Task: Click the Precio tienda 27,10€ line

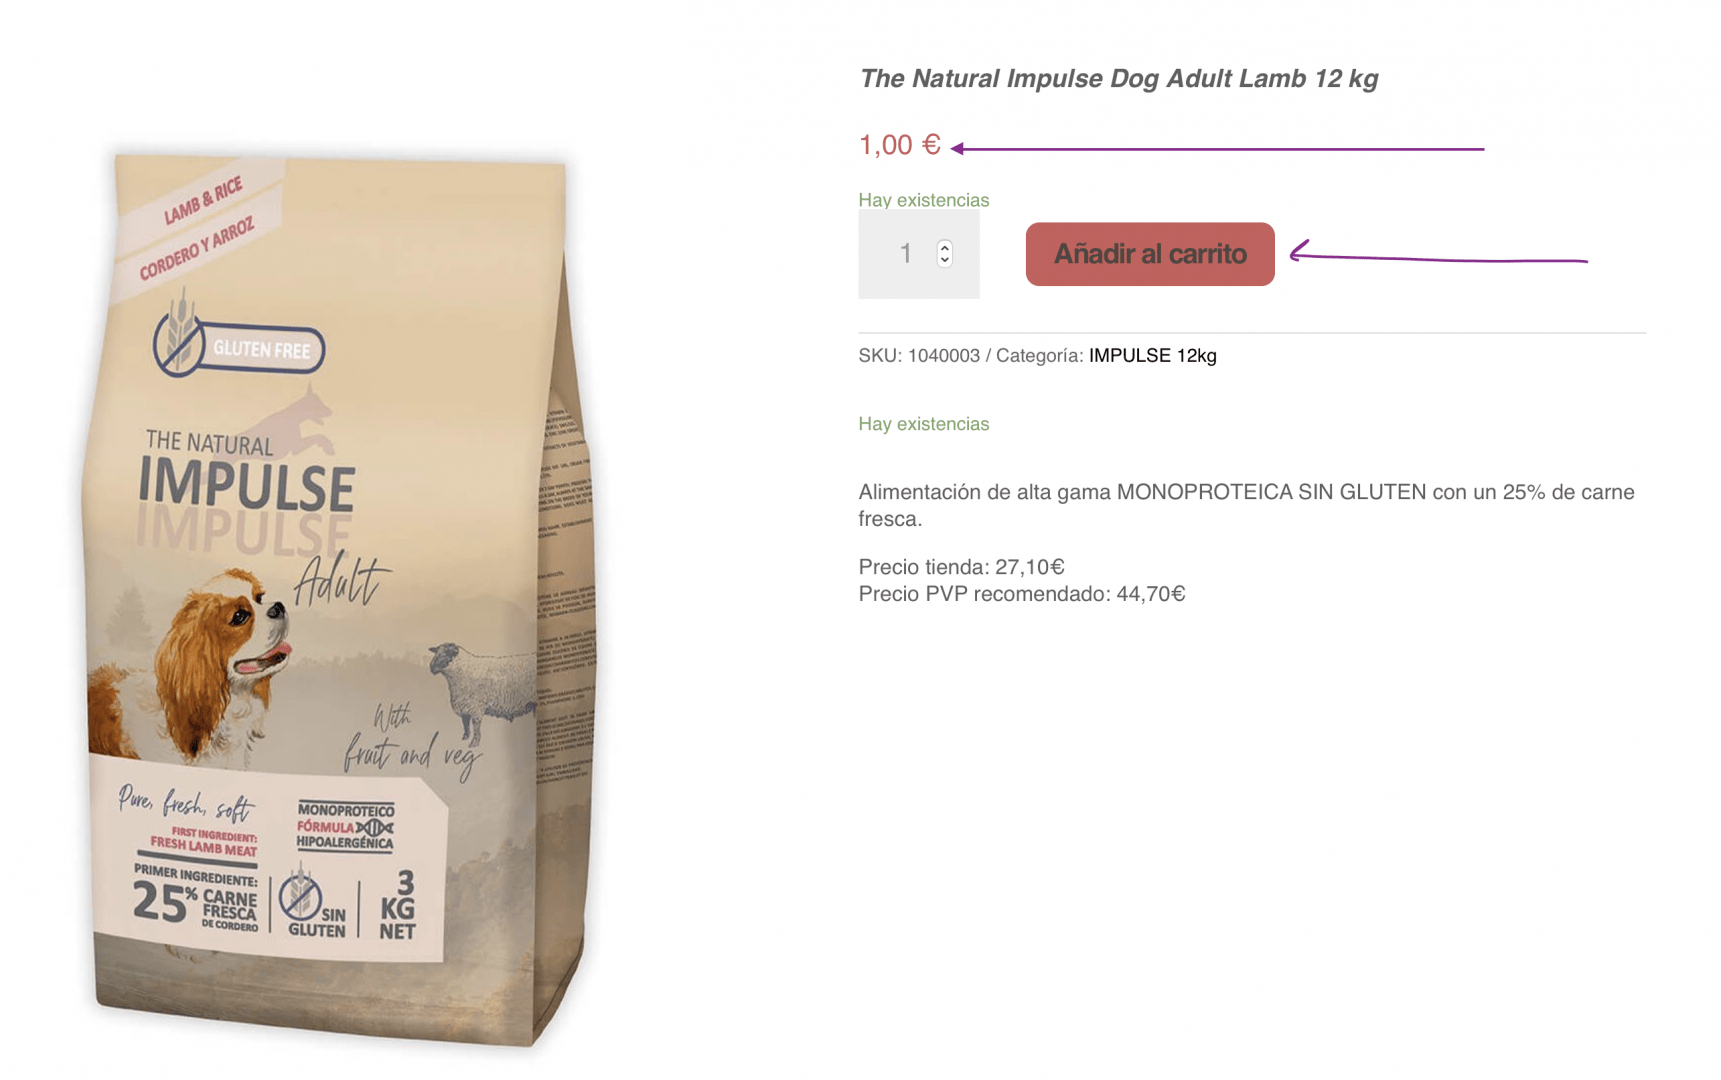Action: pos(961,567)
